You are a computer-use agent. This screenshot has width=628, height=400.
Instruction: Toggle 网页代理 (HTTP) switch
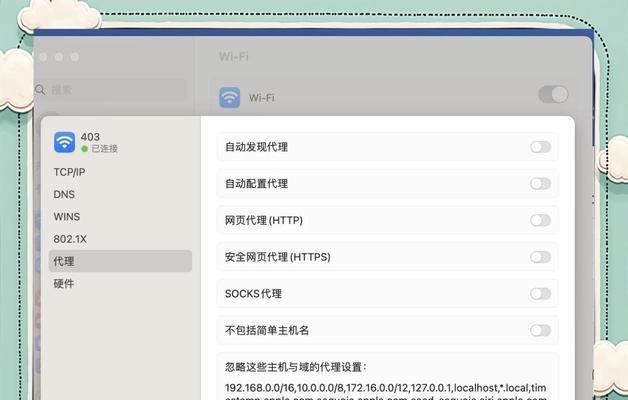point(540,220)
